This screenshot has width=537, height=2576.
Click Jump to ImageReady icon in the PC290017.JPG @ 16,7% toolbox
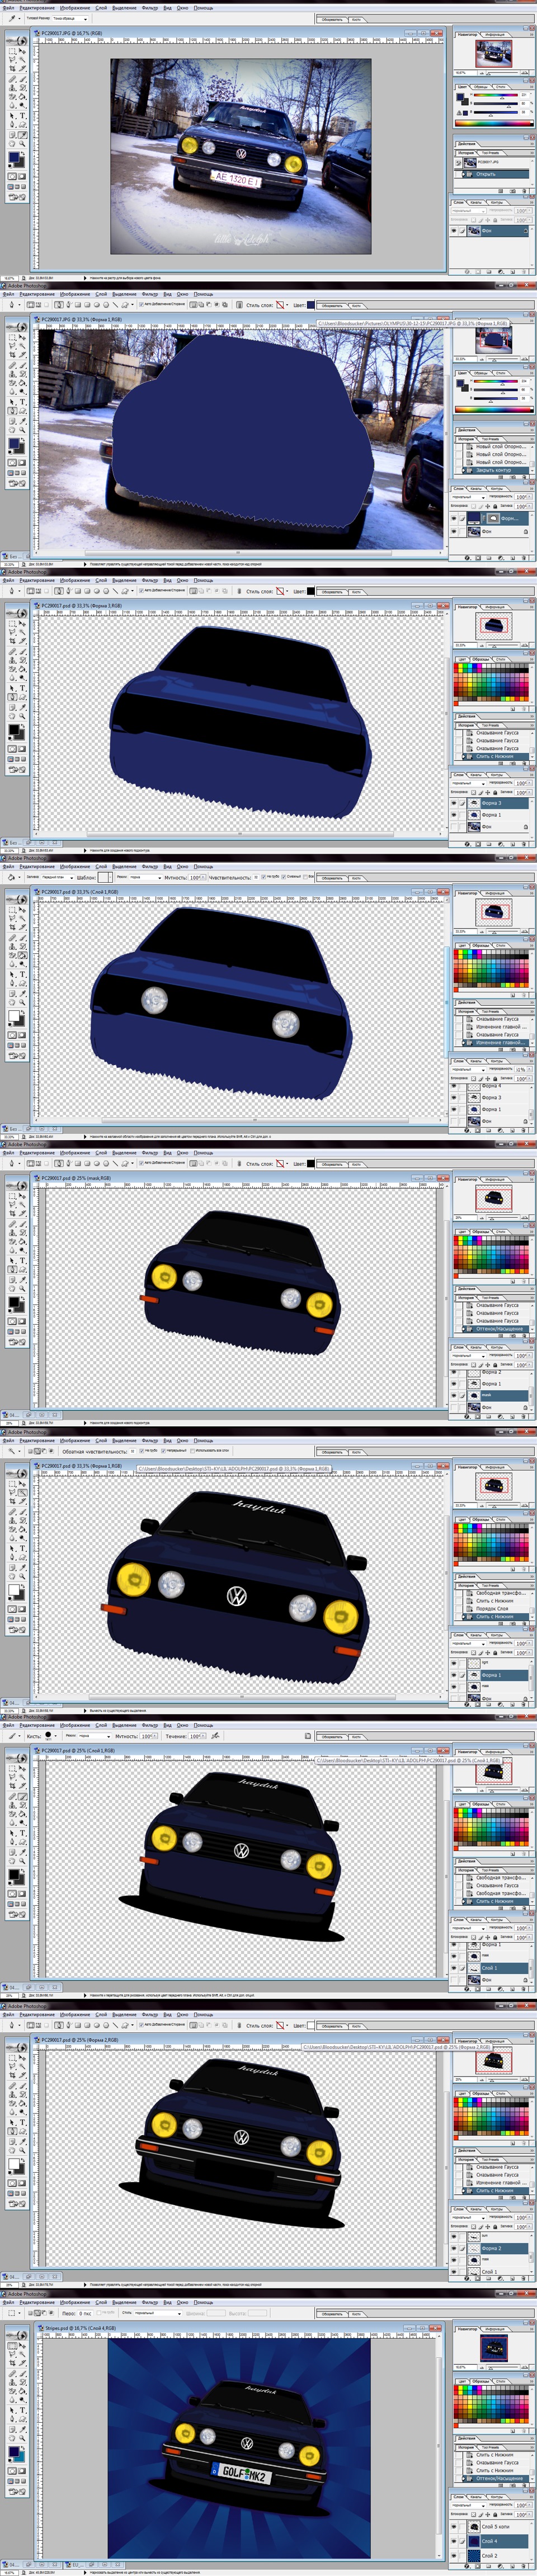point(17,197)
